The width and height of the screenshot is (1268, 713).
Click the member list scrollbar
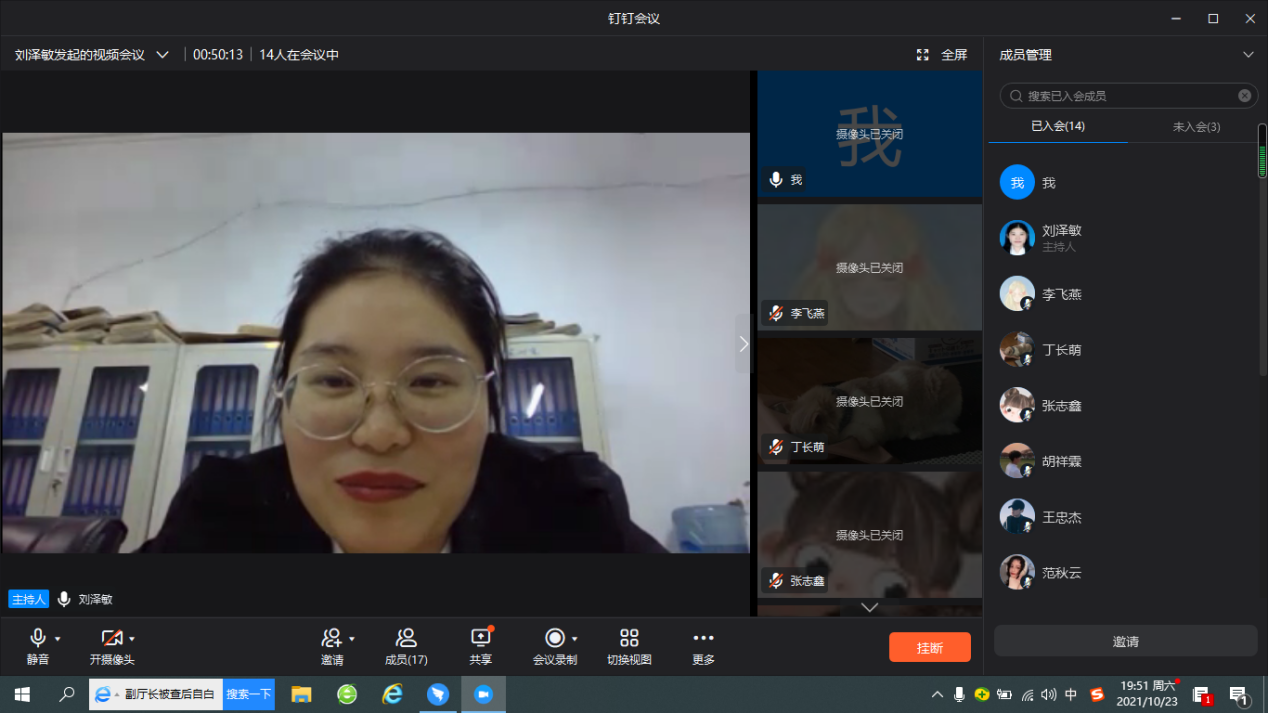click(x=1262, y=160)
